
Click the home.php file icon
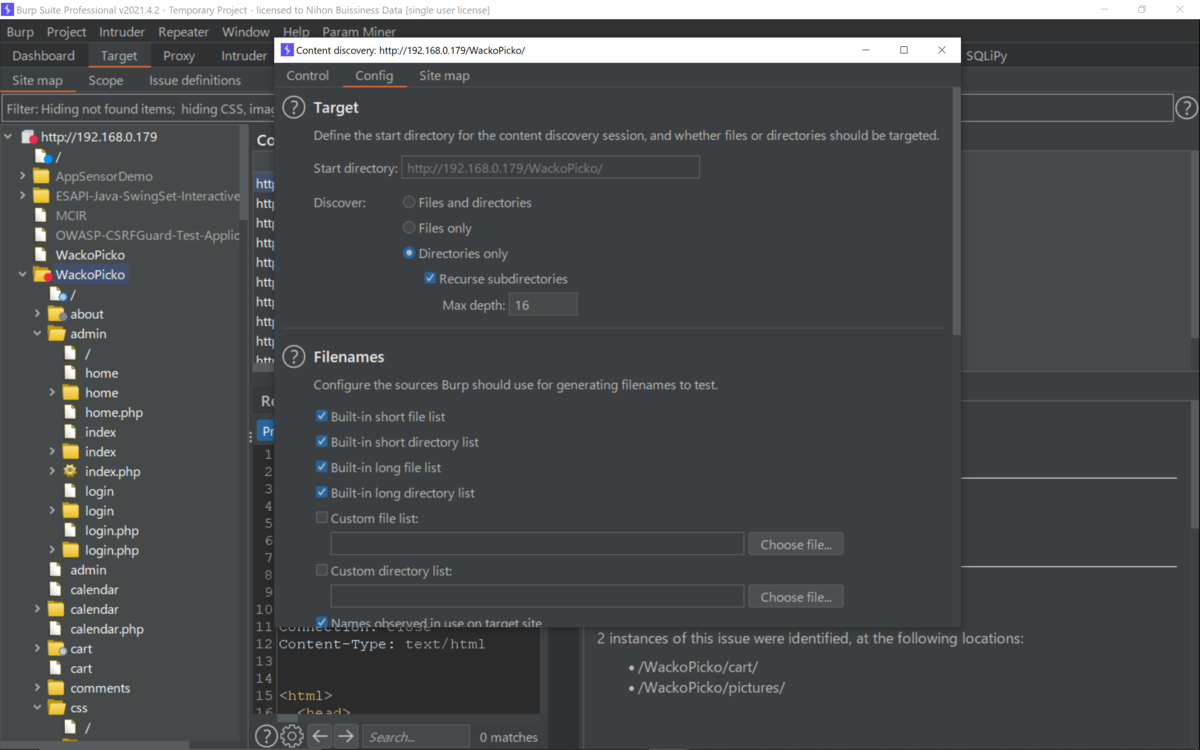[x=70, y=412]
